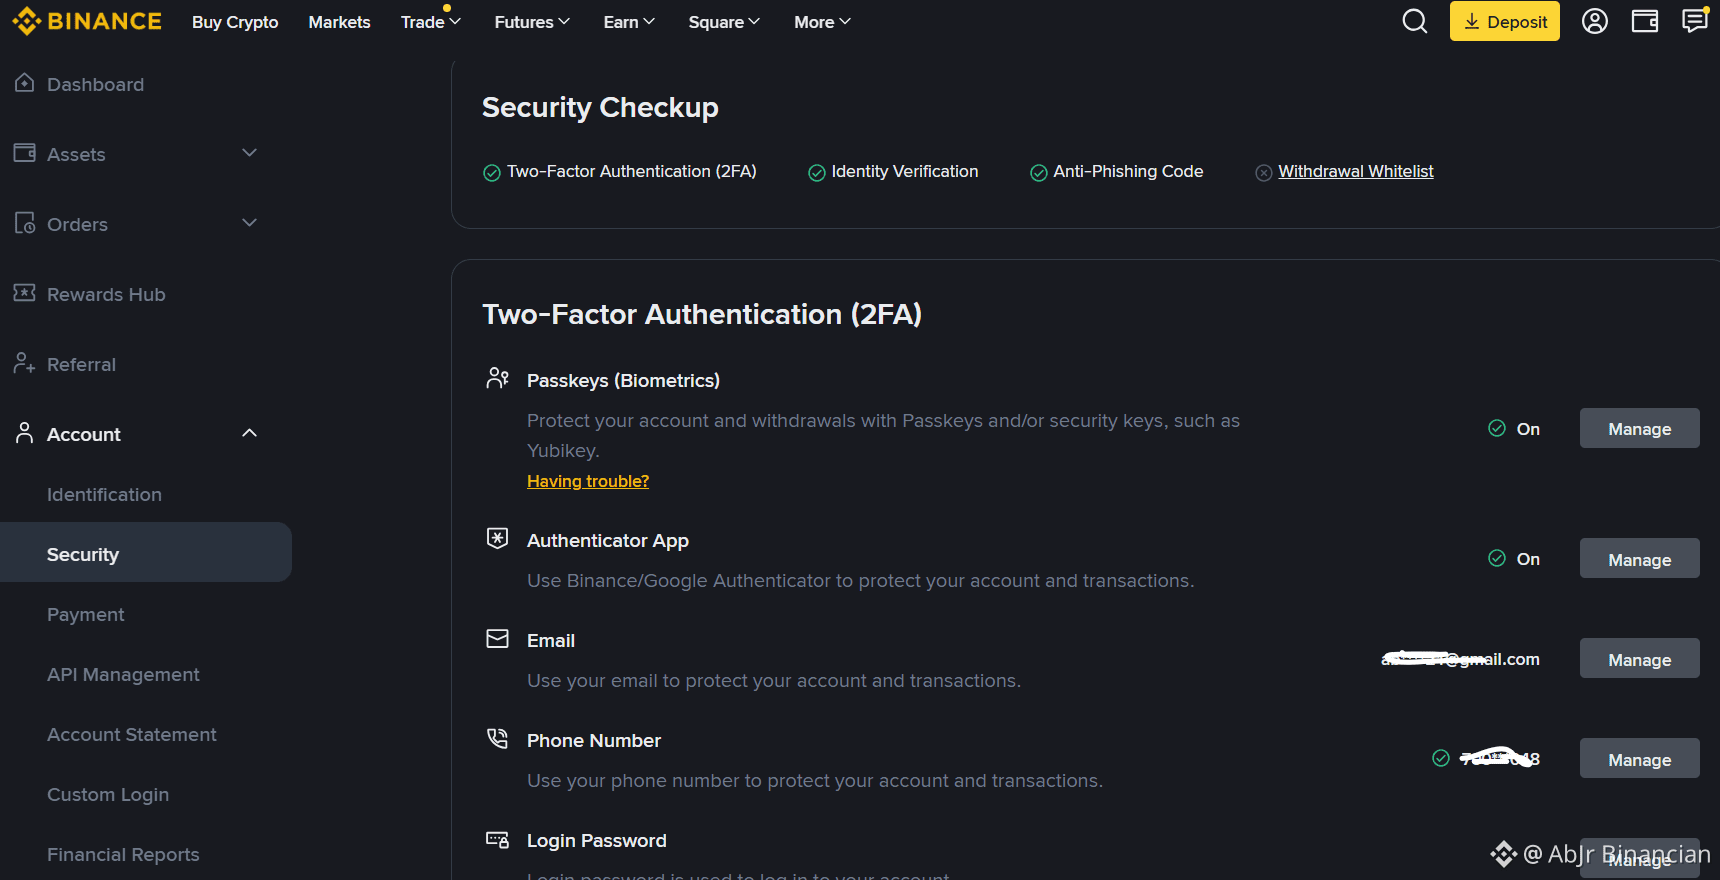Open the wallet icon in header
Viewport: 1720px width, 880px height.
point(1644,21)
